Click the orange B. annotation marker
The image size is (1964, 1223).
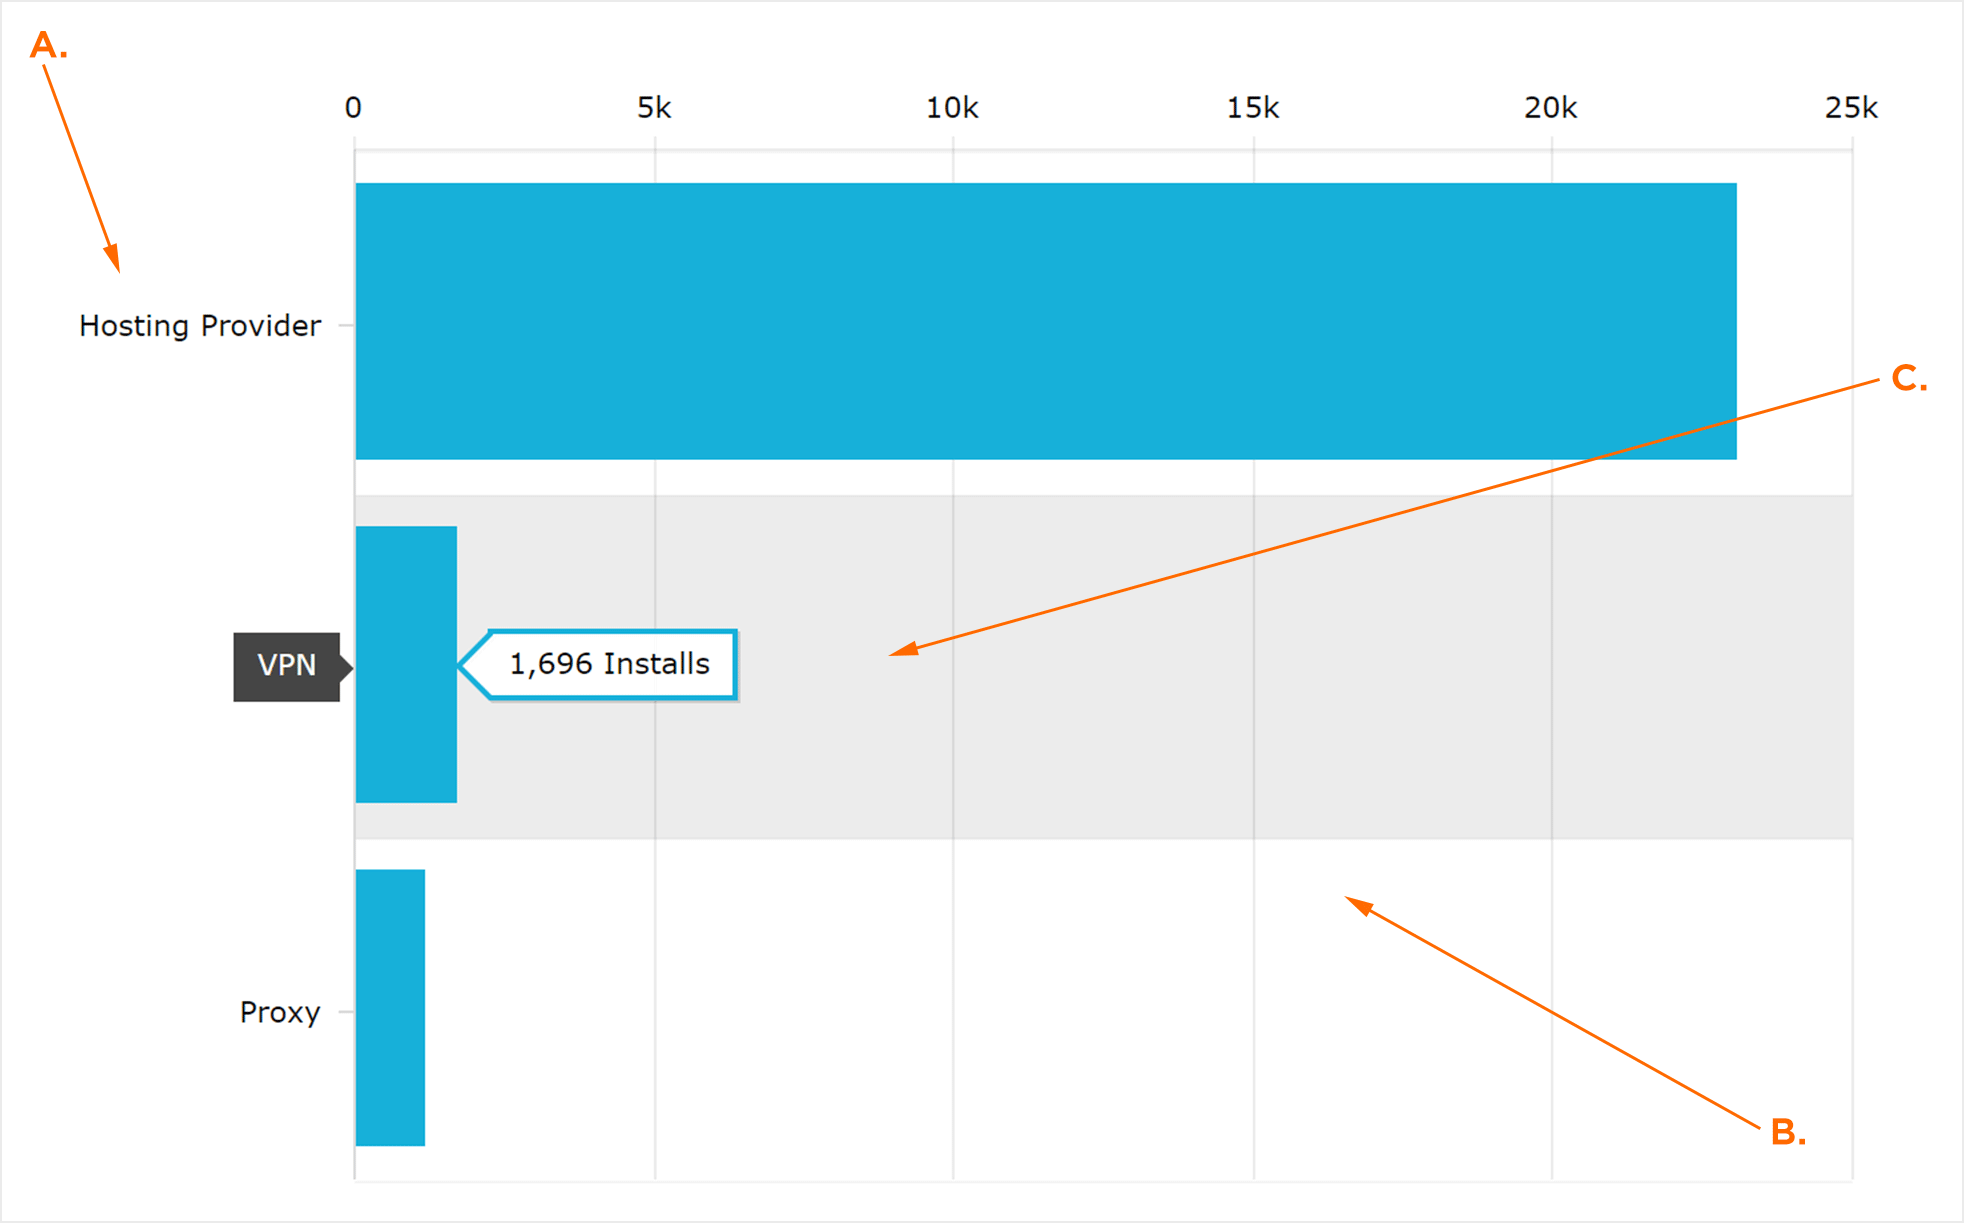point(1788,1132)
